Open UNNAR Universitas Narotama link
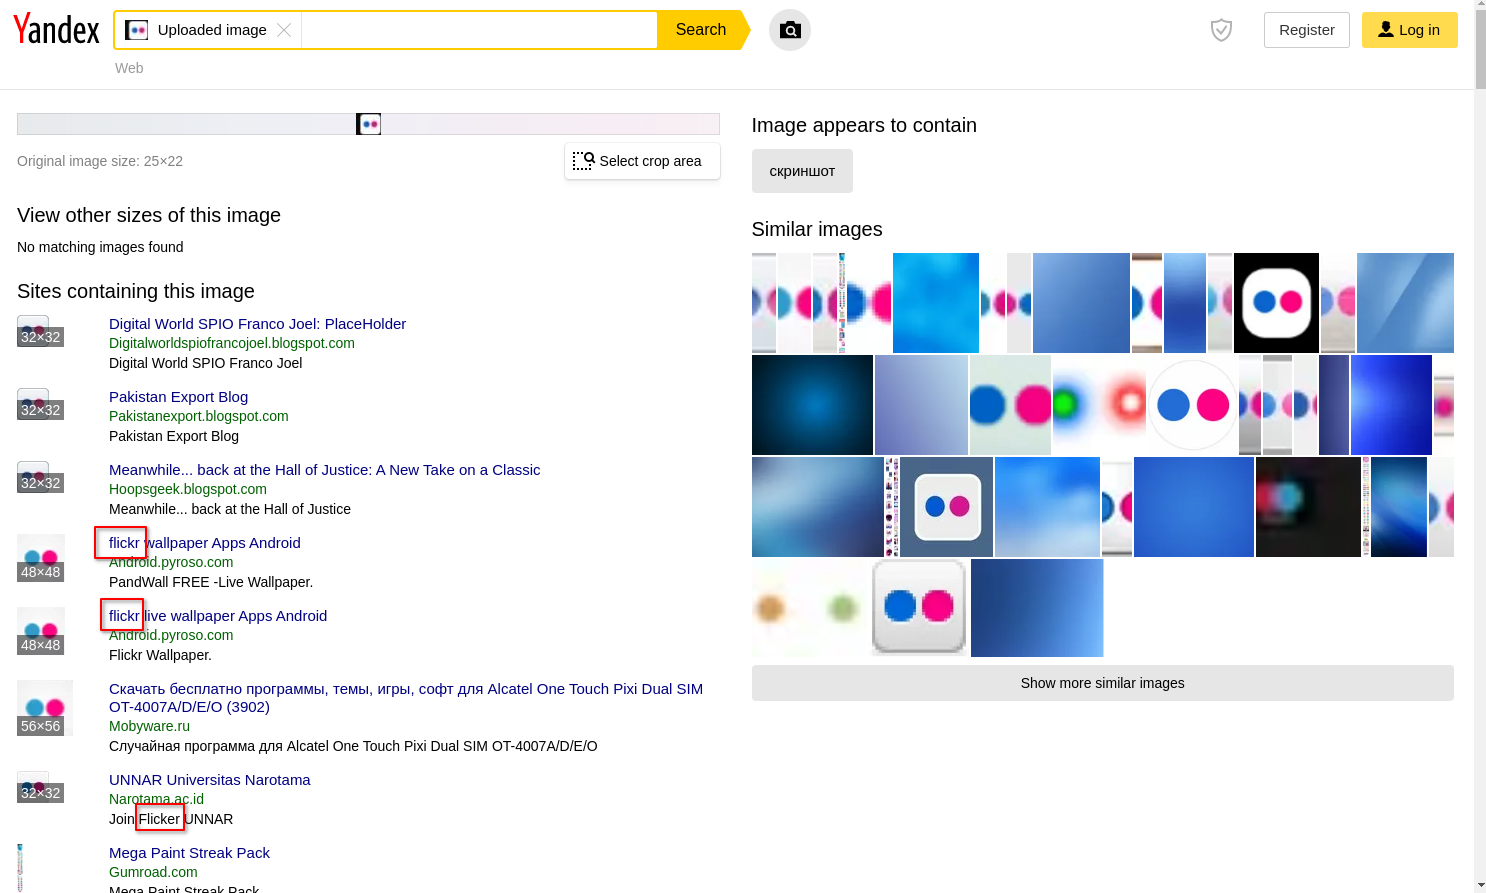Screen dimensions: 1486x893 pos(209,780)
